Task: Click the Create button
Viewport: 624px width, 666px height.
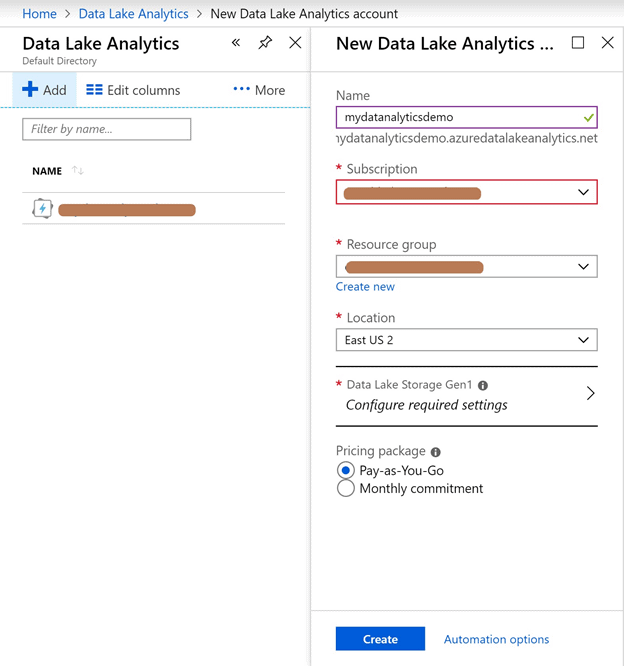Action: (x=380, y=639)
